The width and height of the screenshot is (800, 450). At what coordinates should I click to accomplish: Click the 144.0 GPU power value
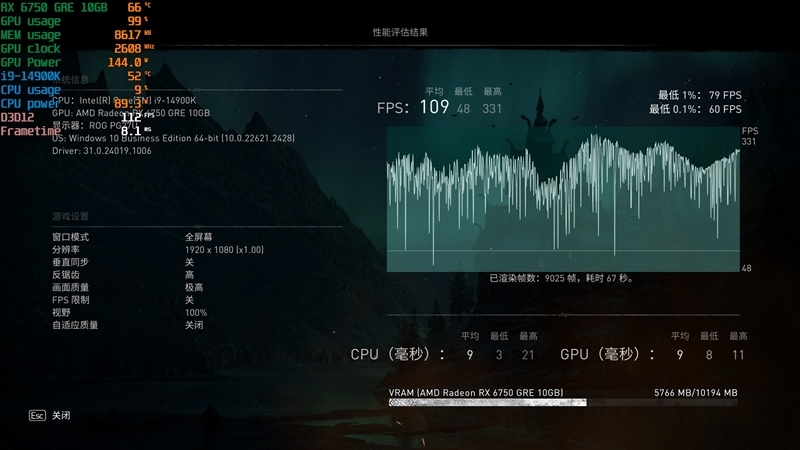coord(124,62)
